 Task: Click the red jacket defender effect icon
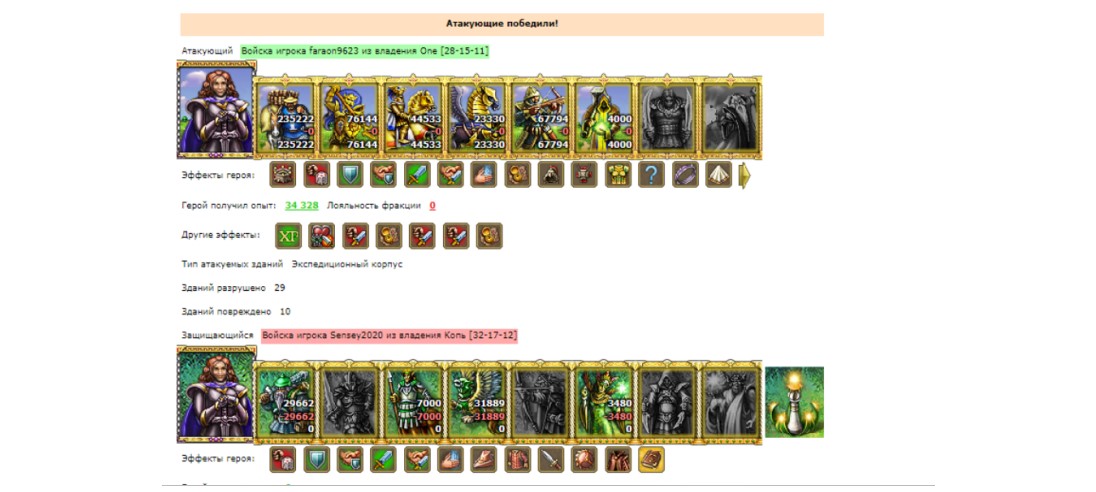517,460
